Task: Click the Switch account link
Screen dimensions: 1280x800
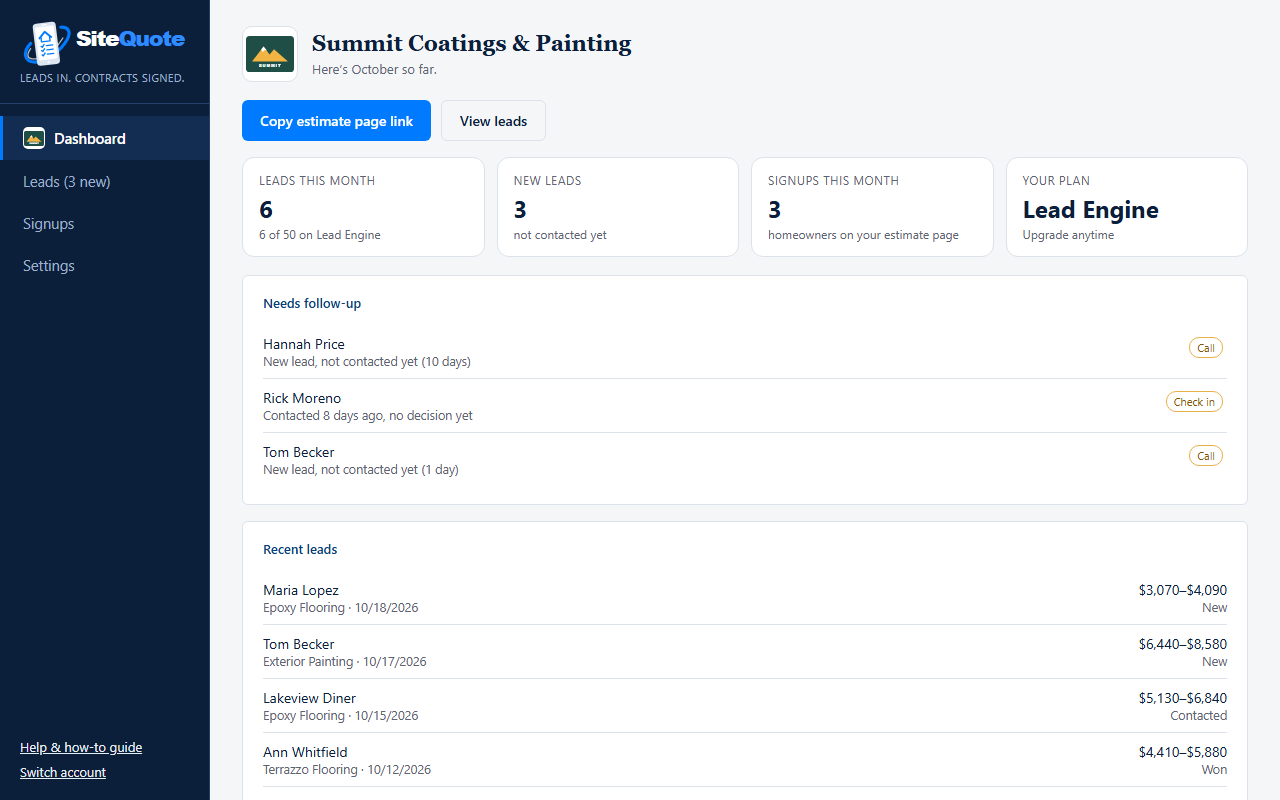Action: tap(63, 772)
